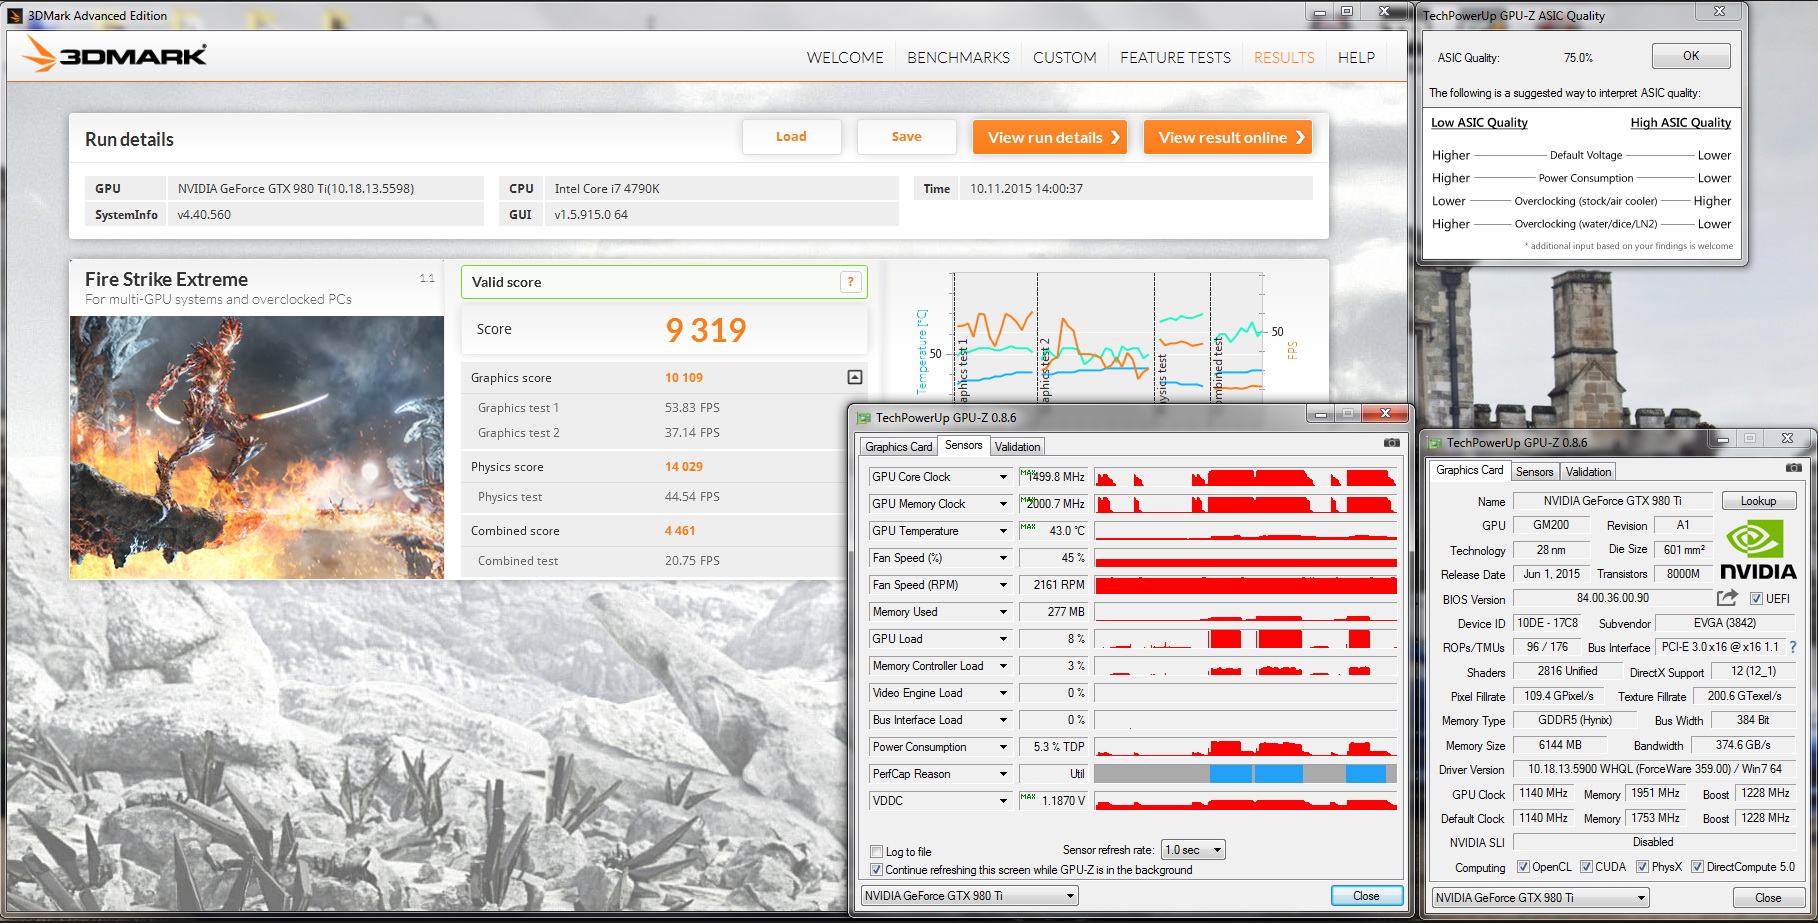Click the 3DMark logo in the header
The height and width of the screenshot is (923, 1818).
click(x=115, y=54)
